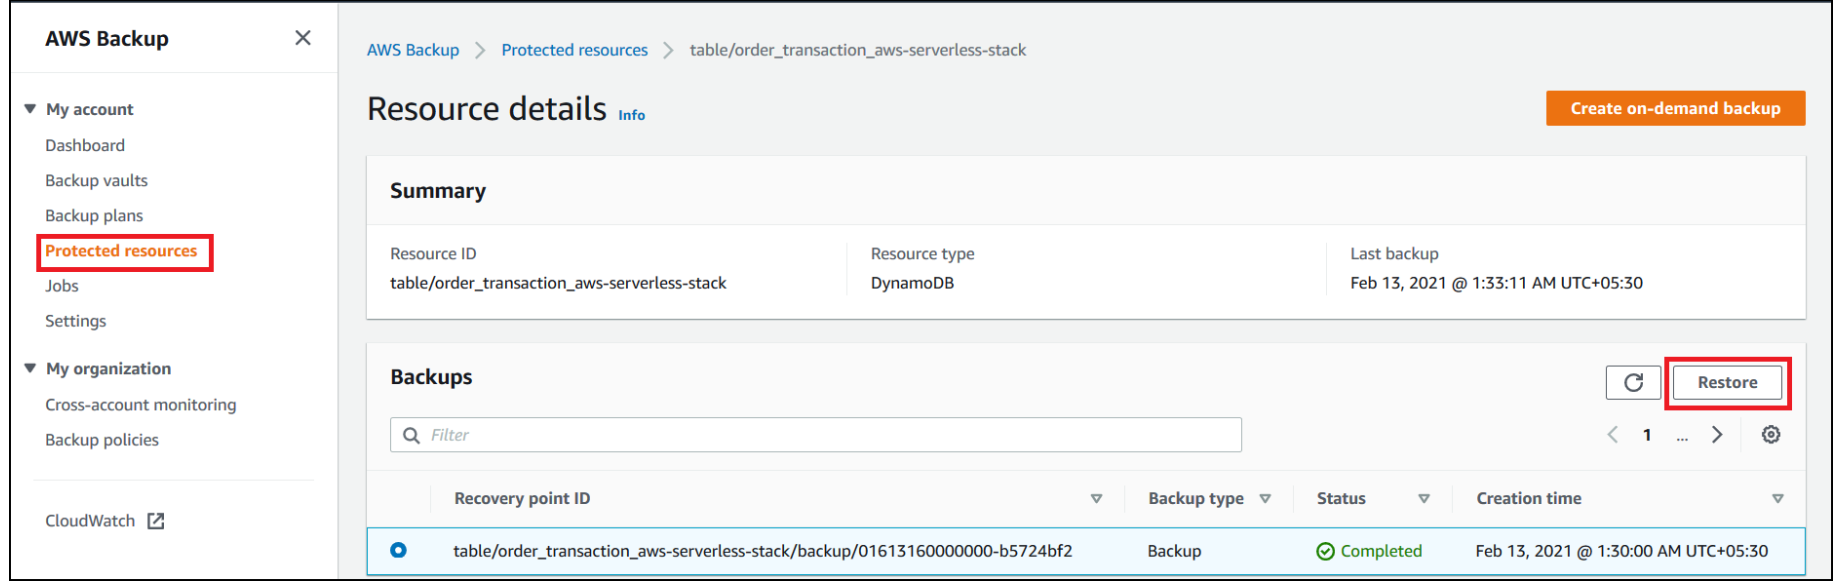Sort by Backup type column arrow
Viewport: 1840px width, 588px height.
click(x=1265, y=499)
